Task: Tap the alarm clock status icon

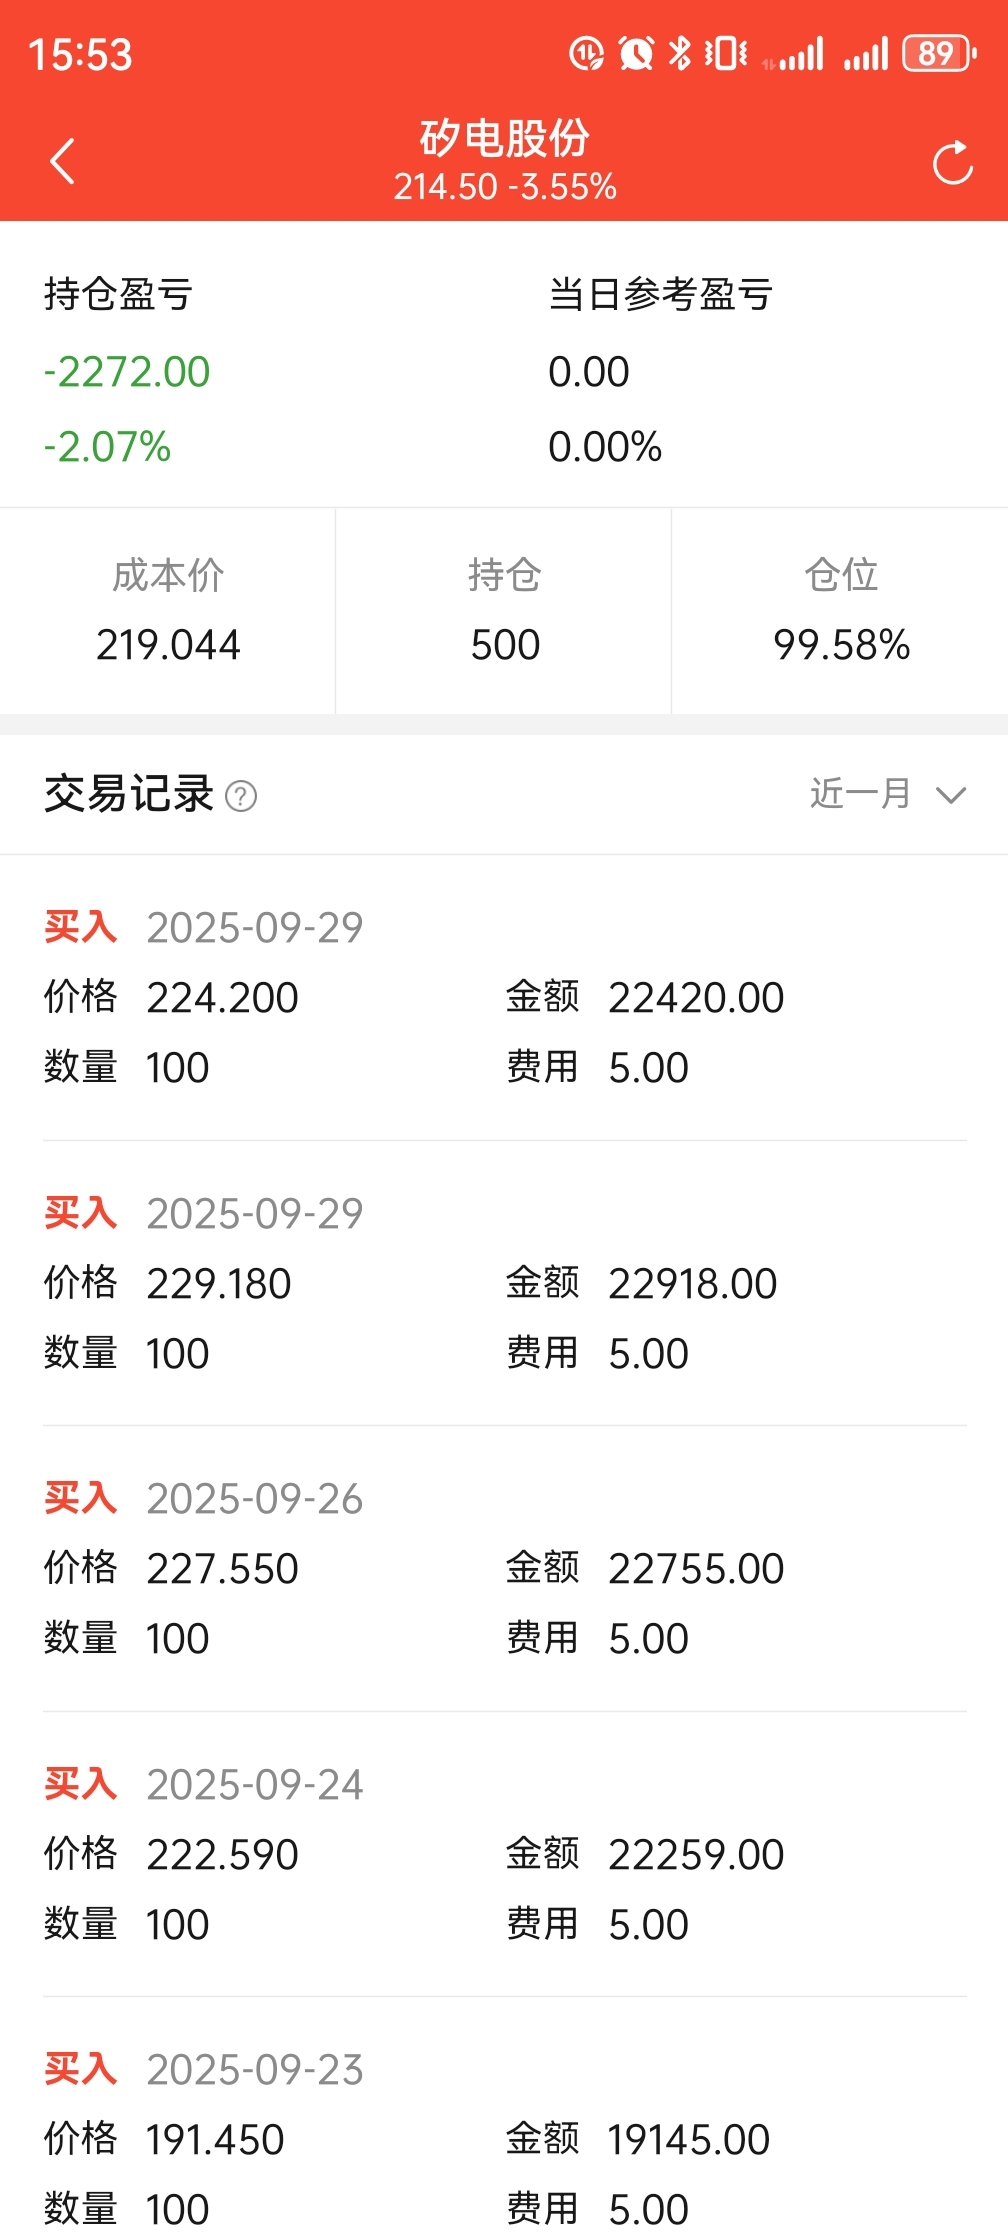Action: pyautogui.click(x=636, y=53)
